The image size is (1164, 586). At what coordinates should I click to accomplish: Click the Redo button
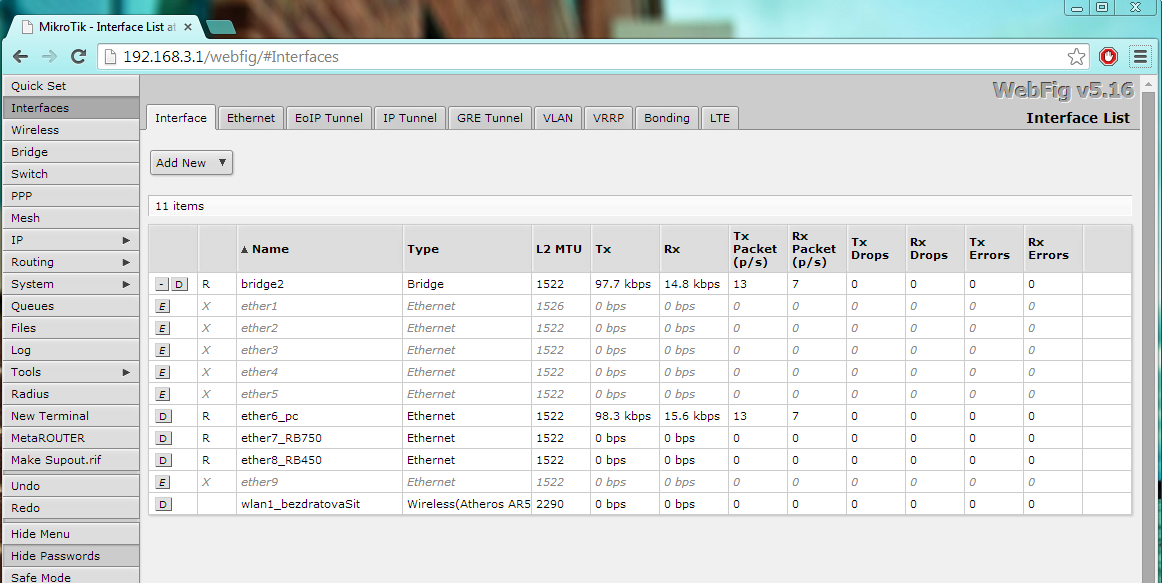point(71,508)
